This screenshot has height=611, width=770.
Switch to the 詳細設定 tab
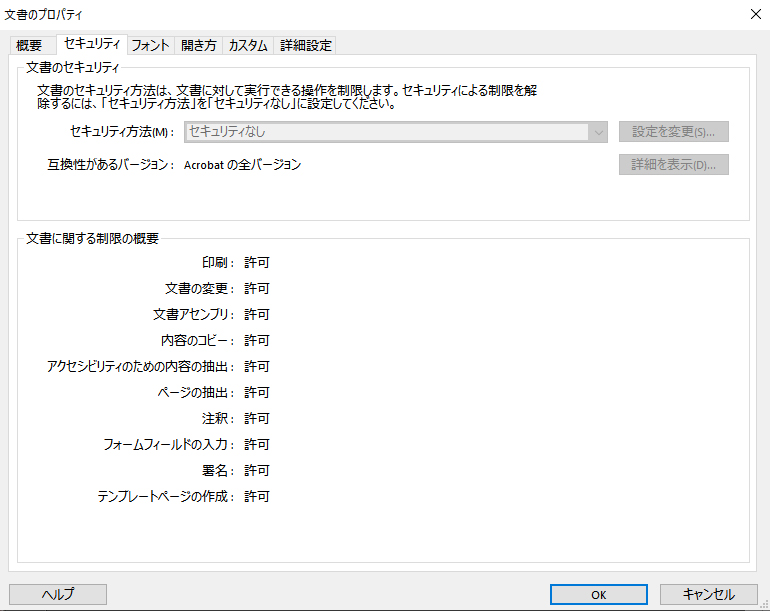pyautogui.click(x=306, y=45)
